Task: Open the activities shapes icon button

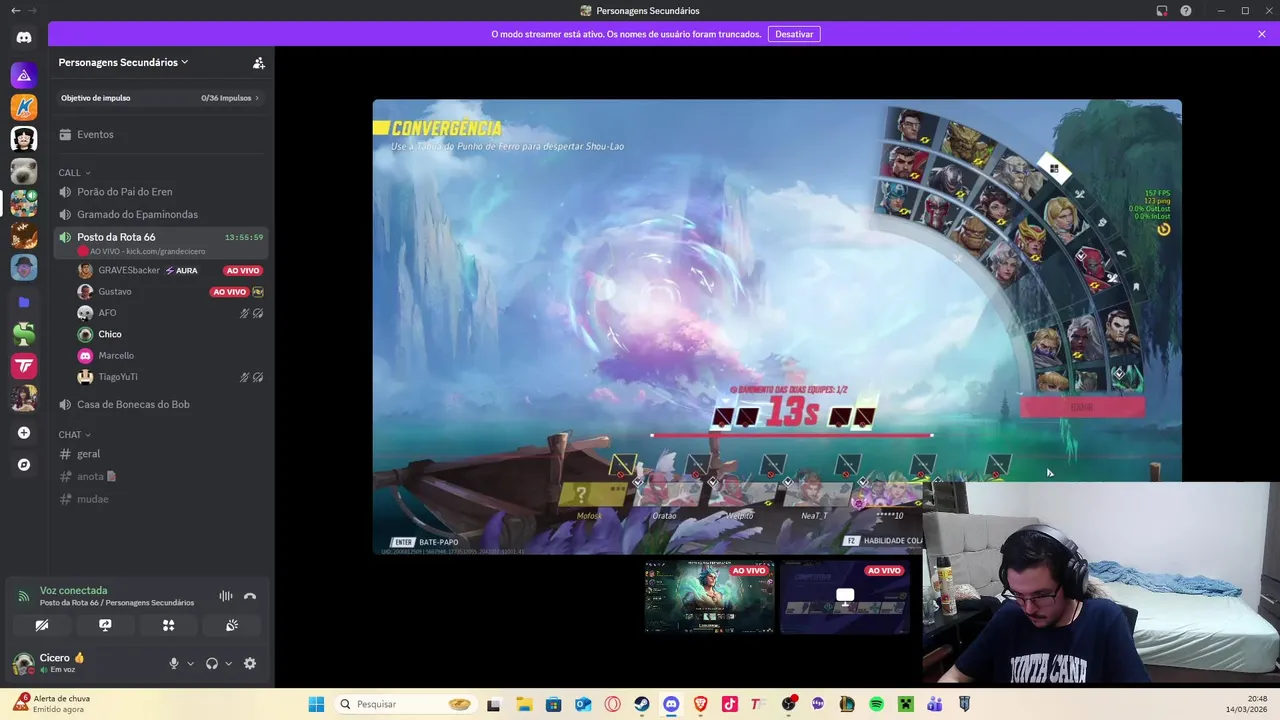Action: 168,625
